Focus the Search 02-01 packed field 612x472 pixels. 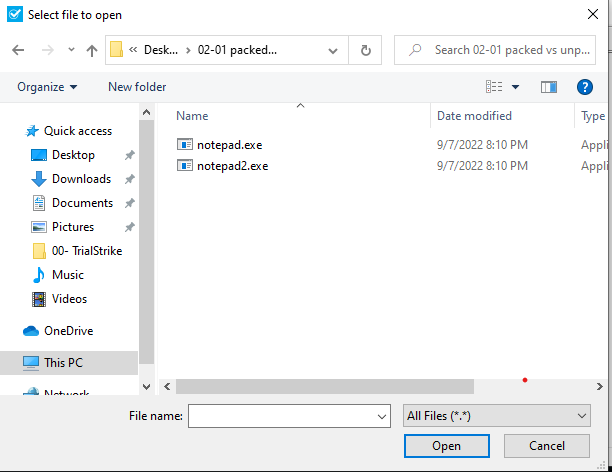[x=495, y=50]
